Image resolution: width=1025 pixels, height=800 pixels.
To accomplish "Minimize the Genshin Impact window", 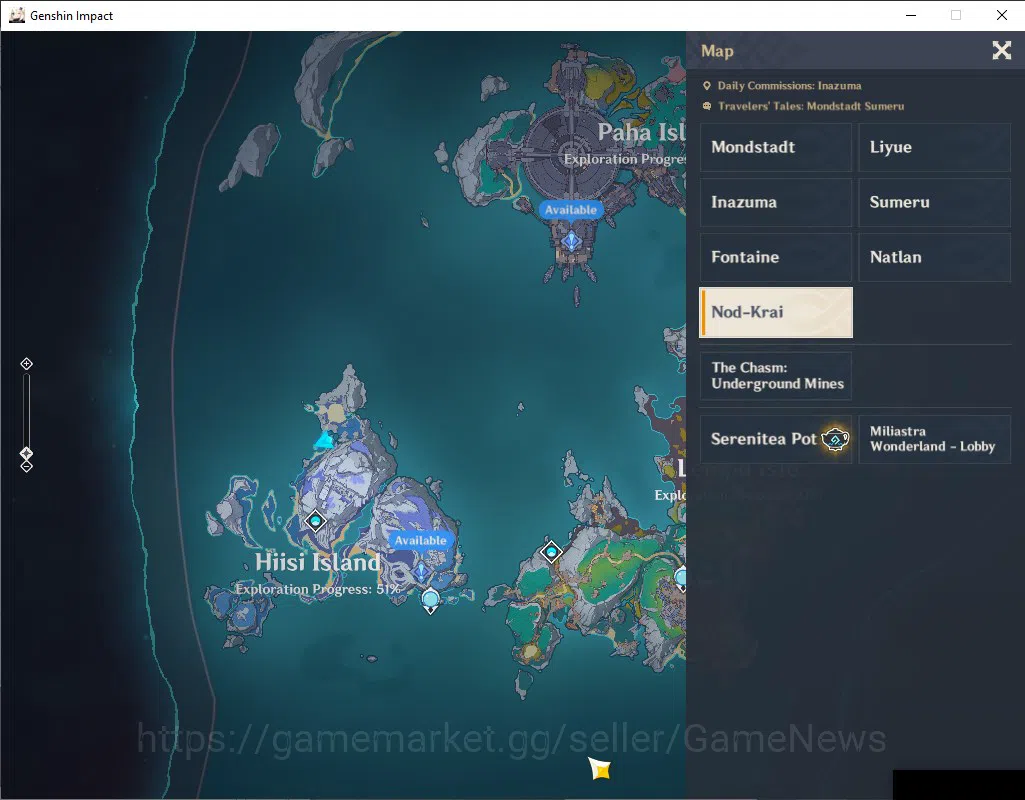I will click(911, 15).
